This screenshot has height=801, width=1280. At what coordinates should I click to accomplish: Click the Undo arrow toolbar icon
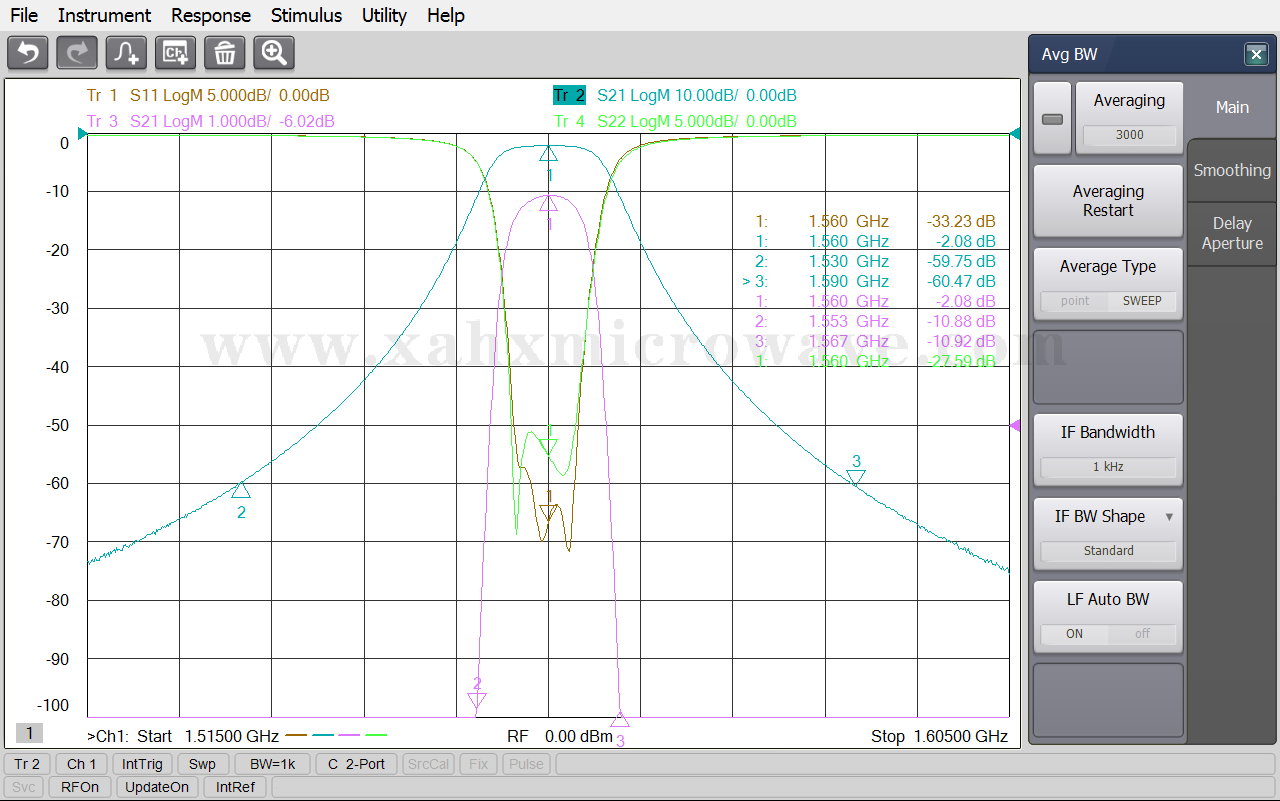pyautogui.click(x=28, y=53)
